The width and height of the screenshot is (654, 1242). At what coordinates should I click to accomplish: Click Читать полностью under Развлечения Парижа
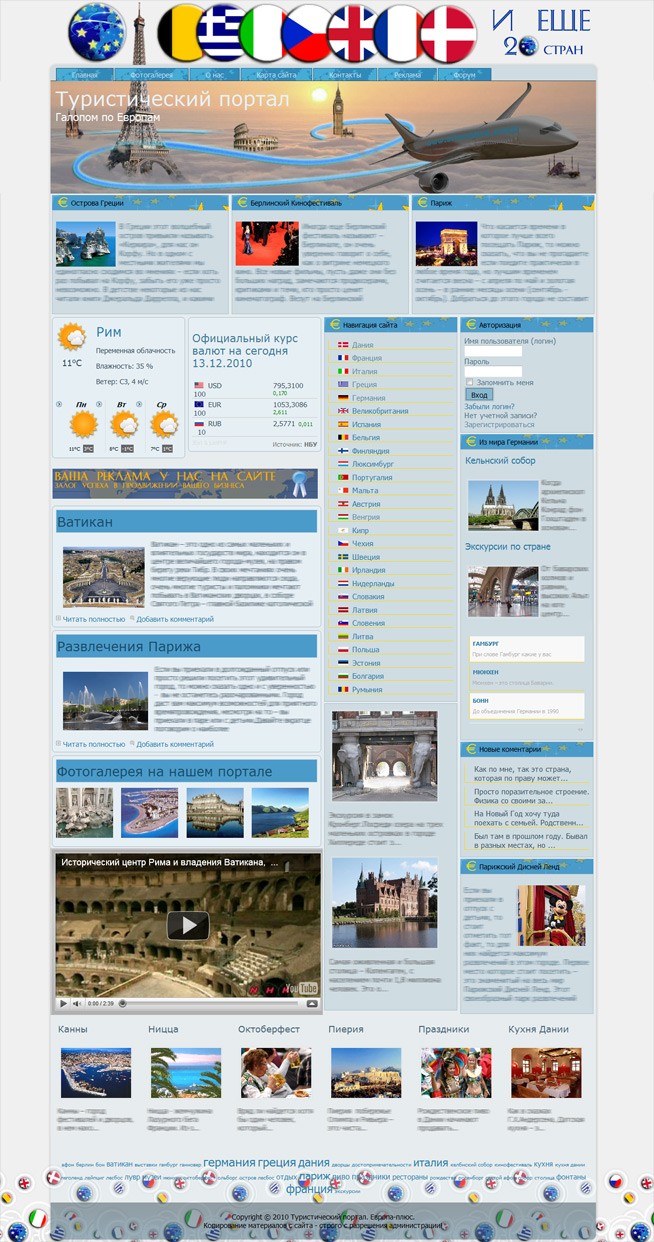click(x=94, y=744)
